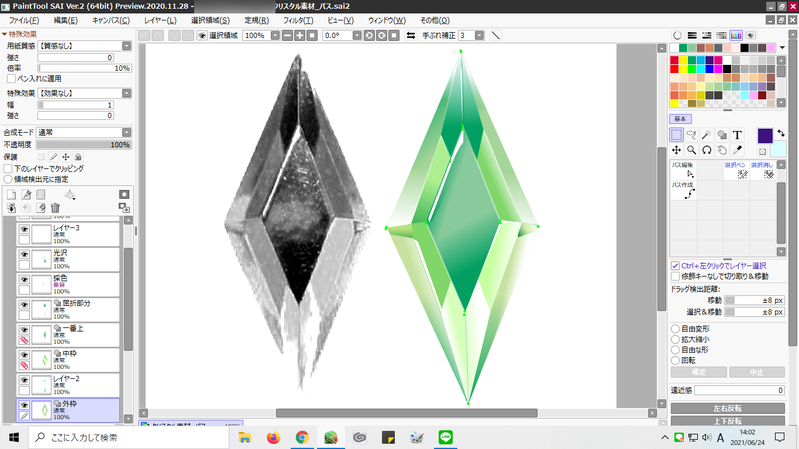Select the Rotate view tool
The height and width of the screenshot is (449, 799).
coord(706,150)
